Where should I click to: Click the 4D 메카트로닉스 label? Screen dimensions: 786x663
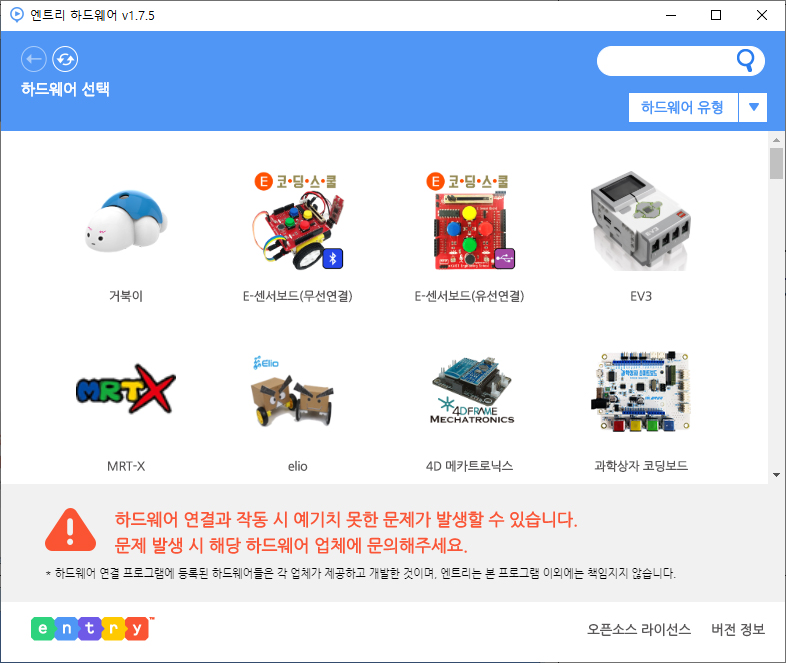coord(469,466)
